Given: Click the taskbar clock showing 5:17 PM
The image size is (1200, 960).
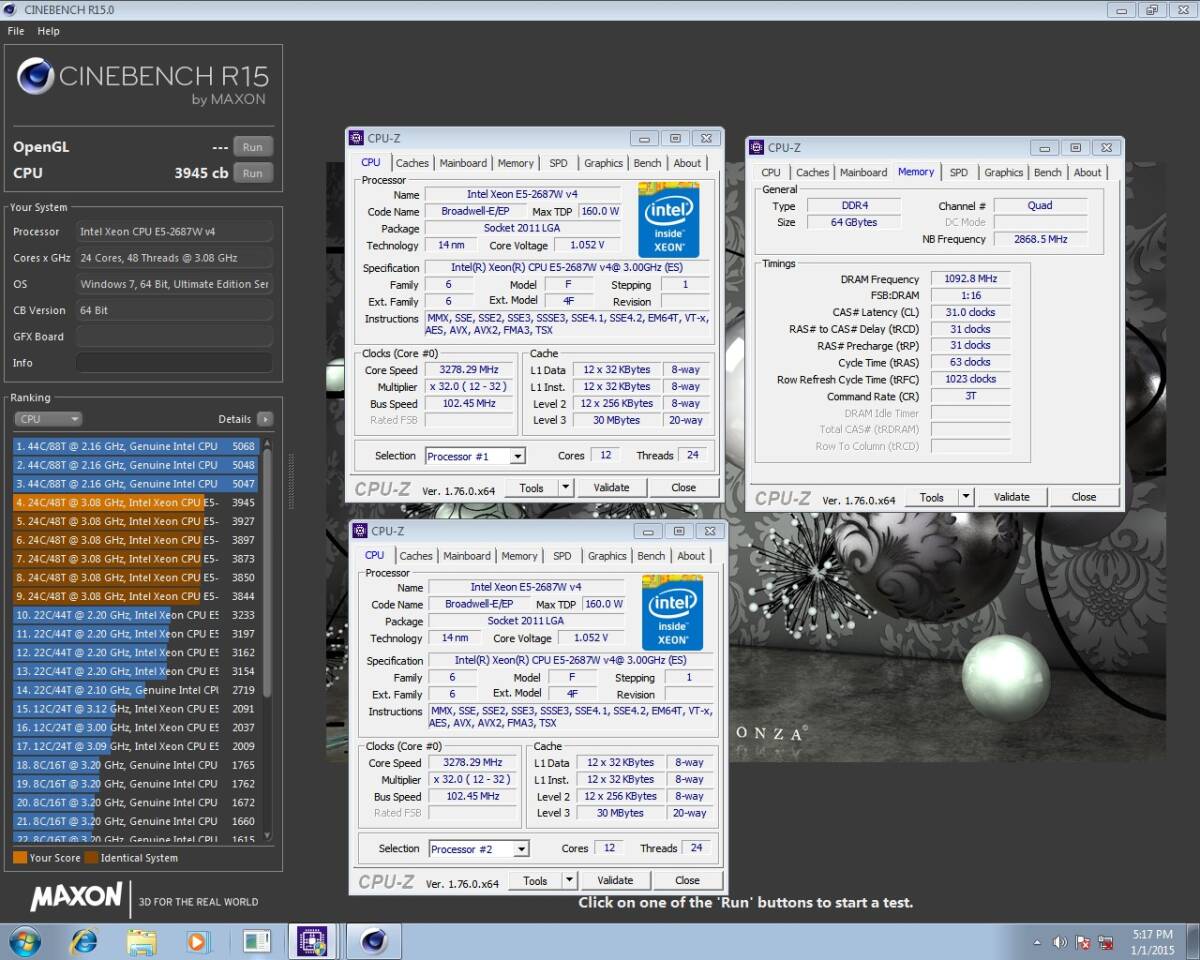Looking at the screenshot, I should tap(1153, 941).
